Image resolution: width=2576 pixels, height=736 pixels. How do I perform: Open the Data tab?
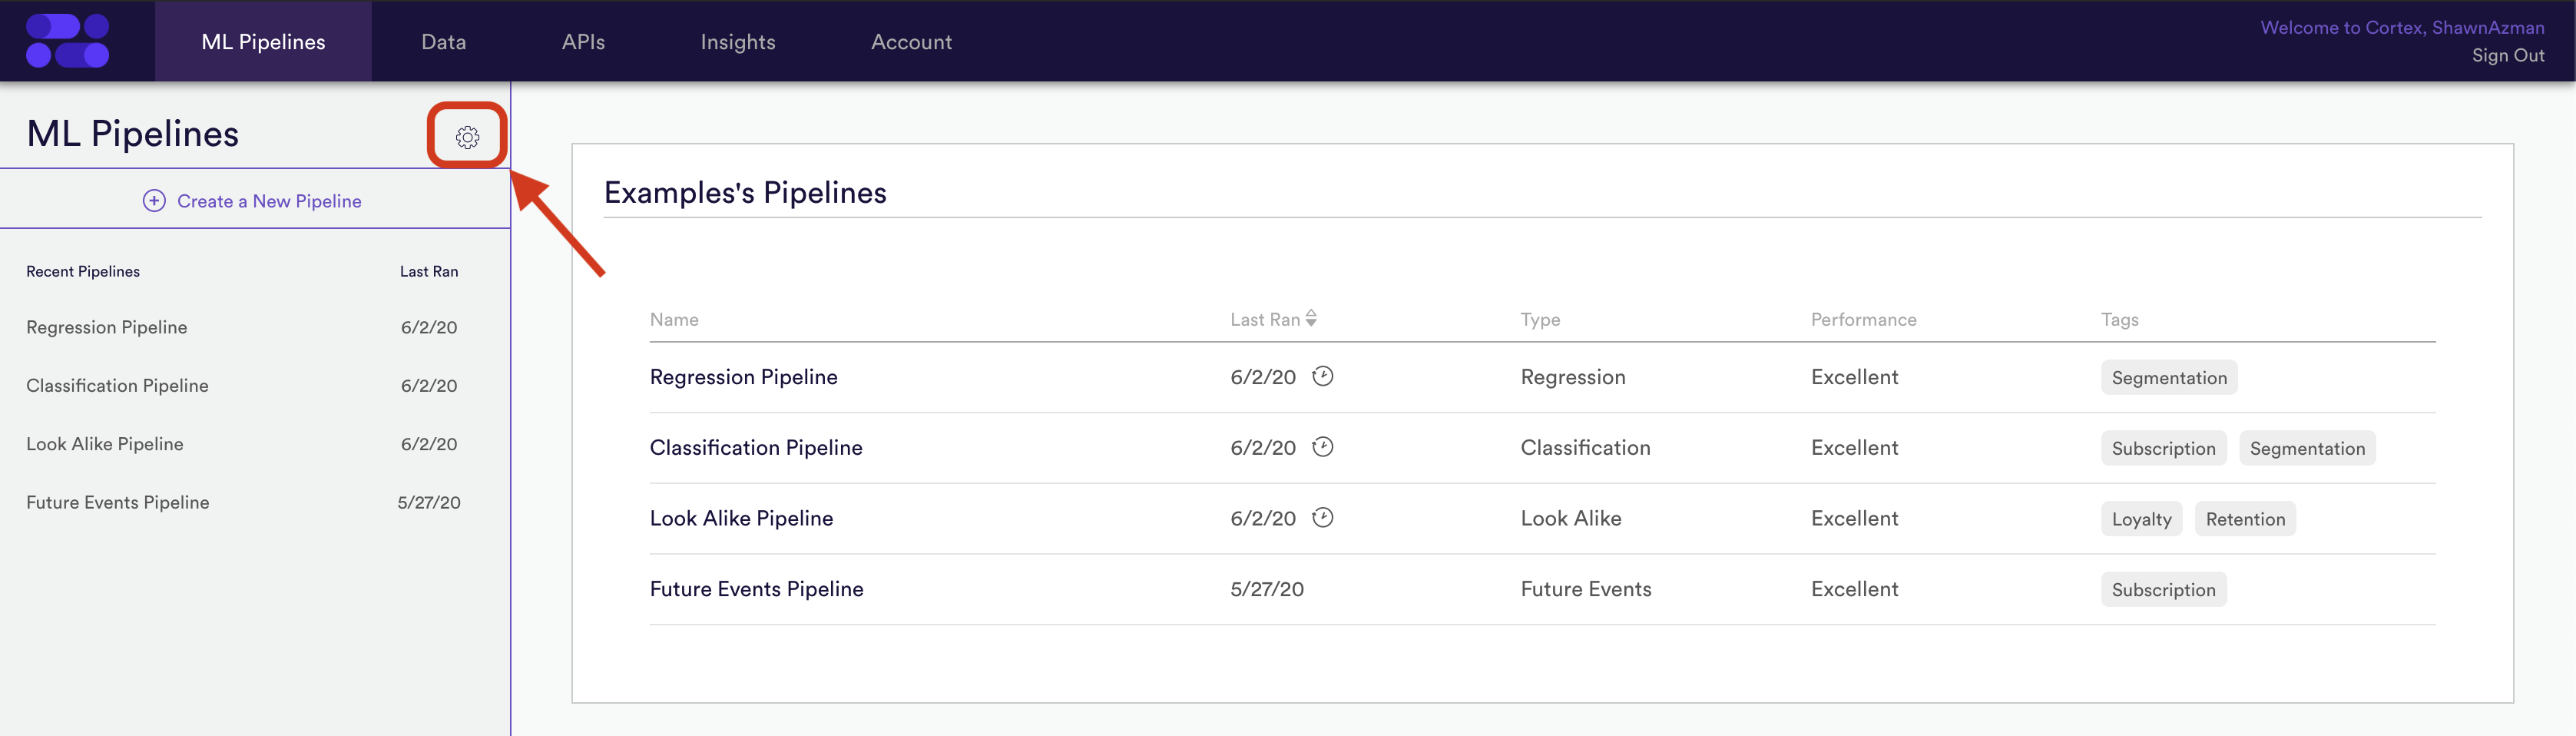click(444, 41)
